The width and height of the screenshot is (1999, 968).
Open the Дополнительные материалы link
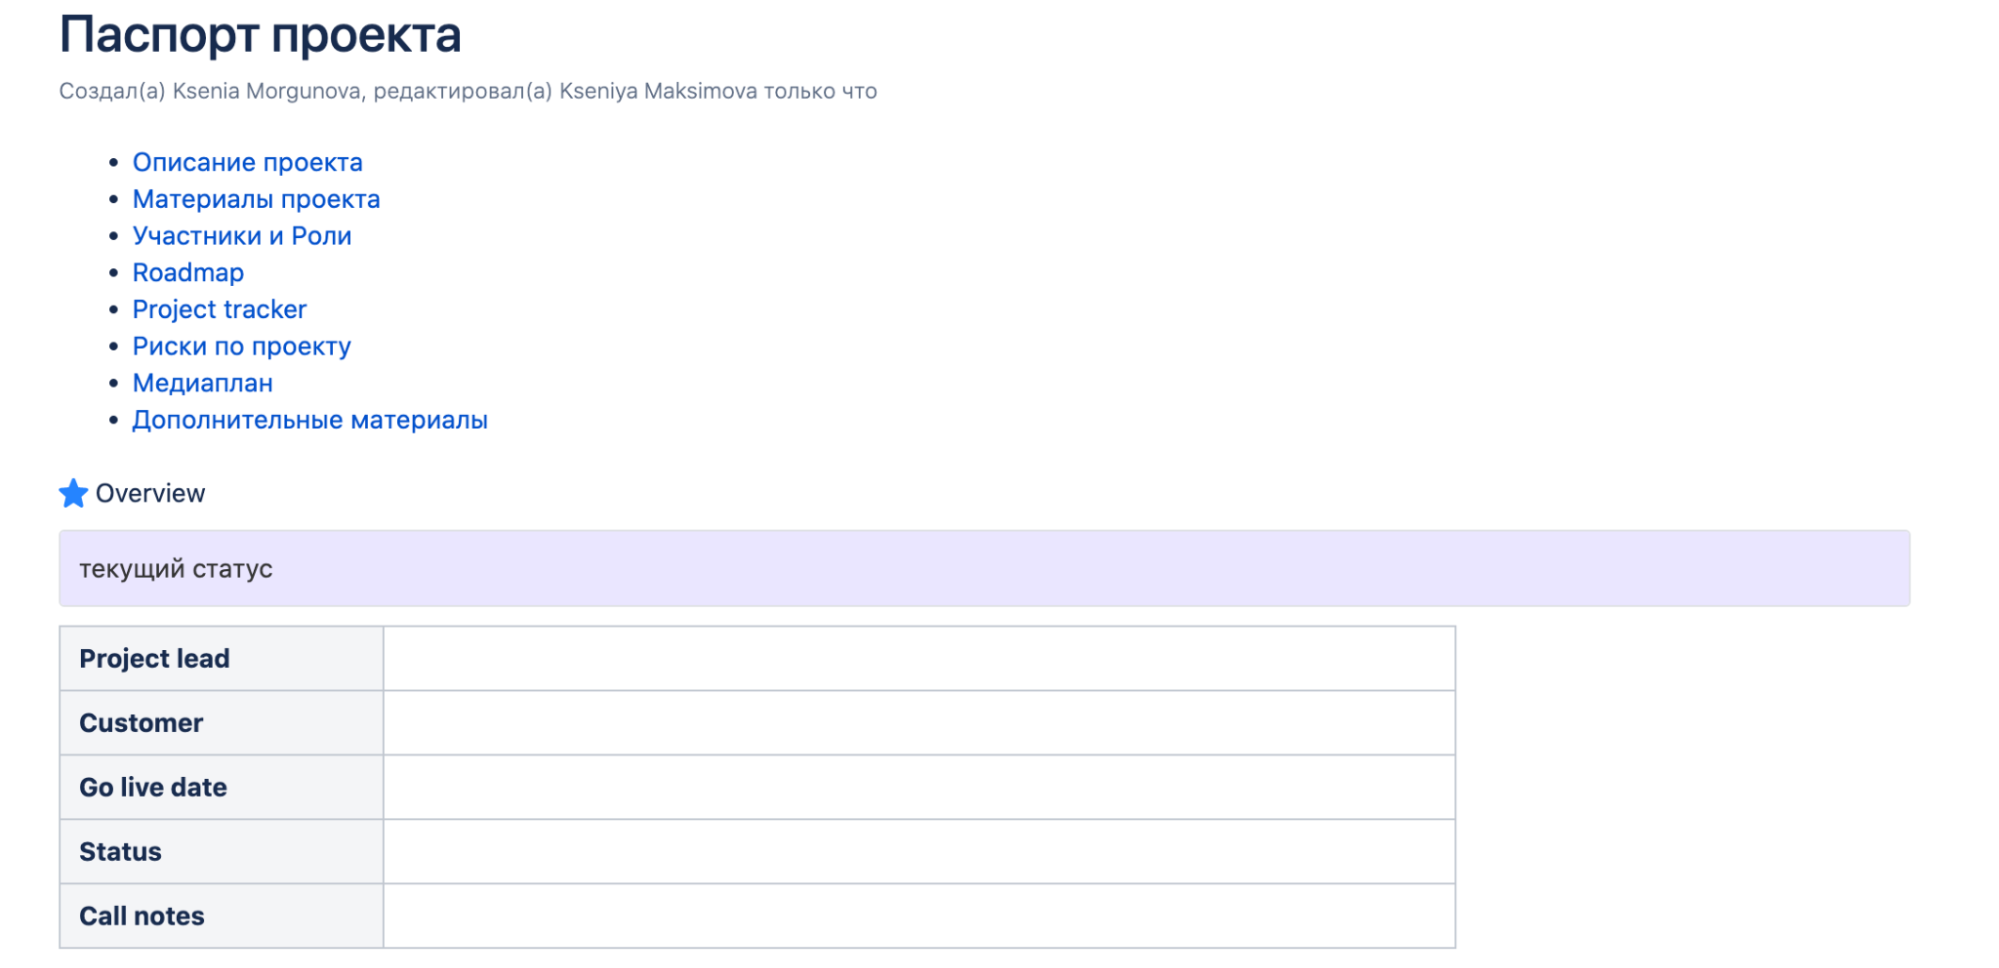310,420
